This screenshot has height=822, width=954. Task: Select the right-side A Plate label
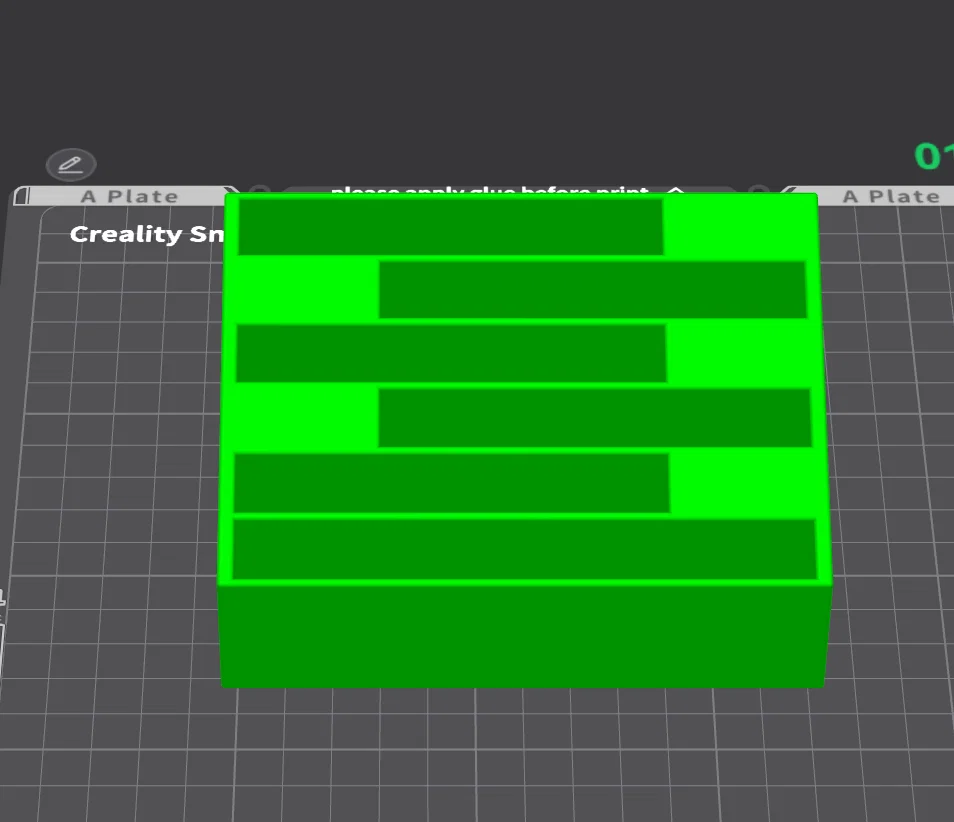pos(891,197)
